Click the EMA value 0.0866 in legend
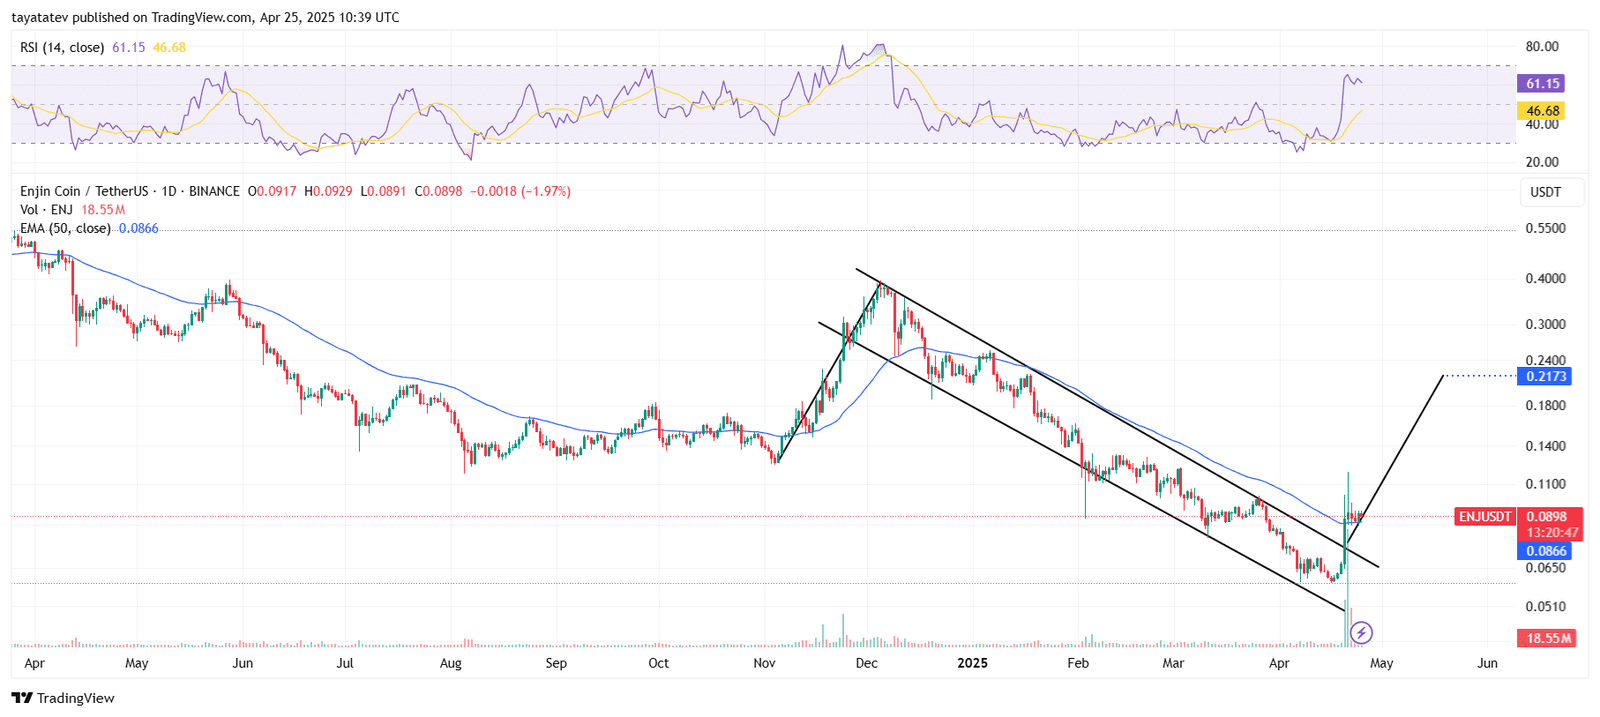1600x717 pixels. pos(138,228)
